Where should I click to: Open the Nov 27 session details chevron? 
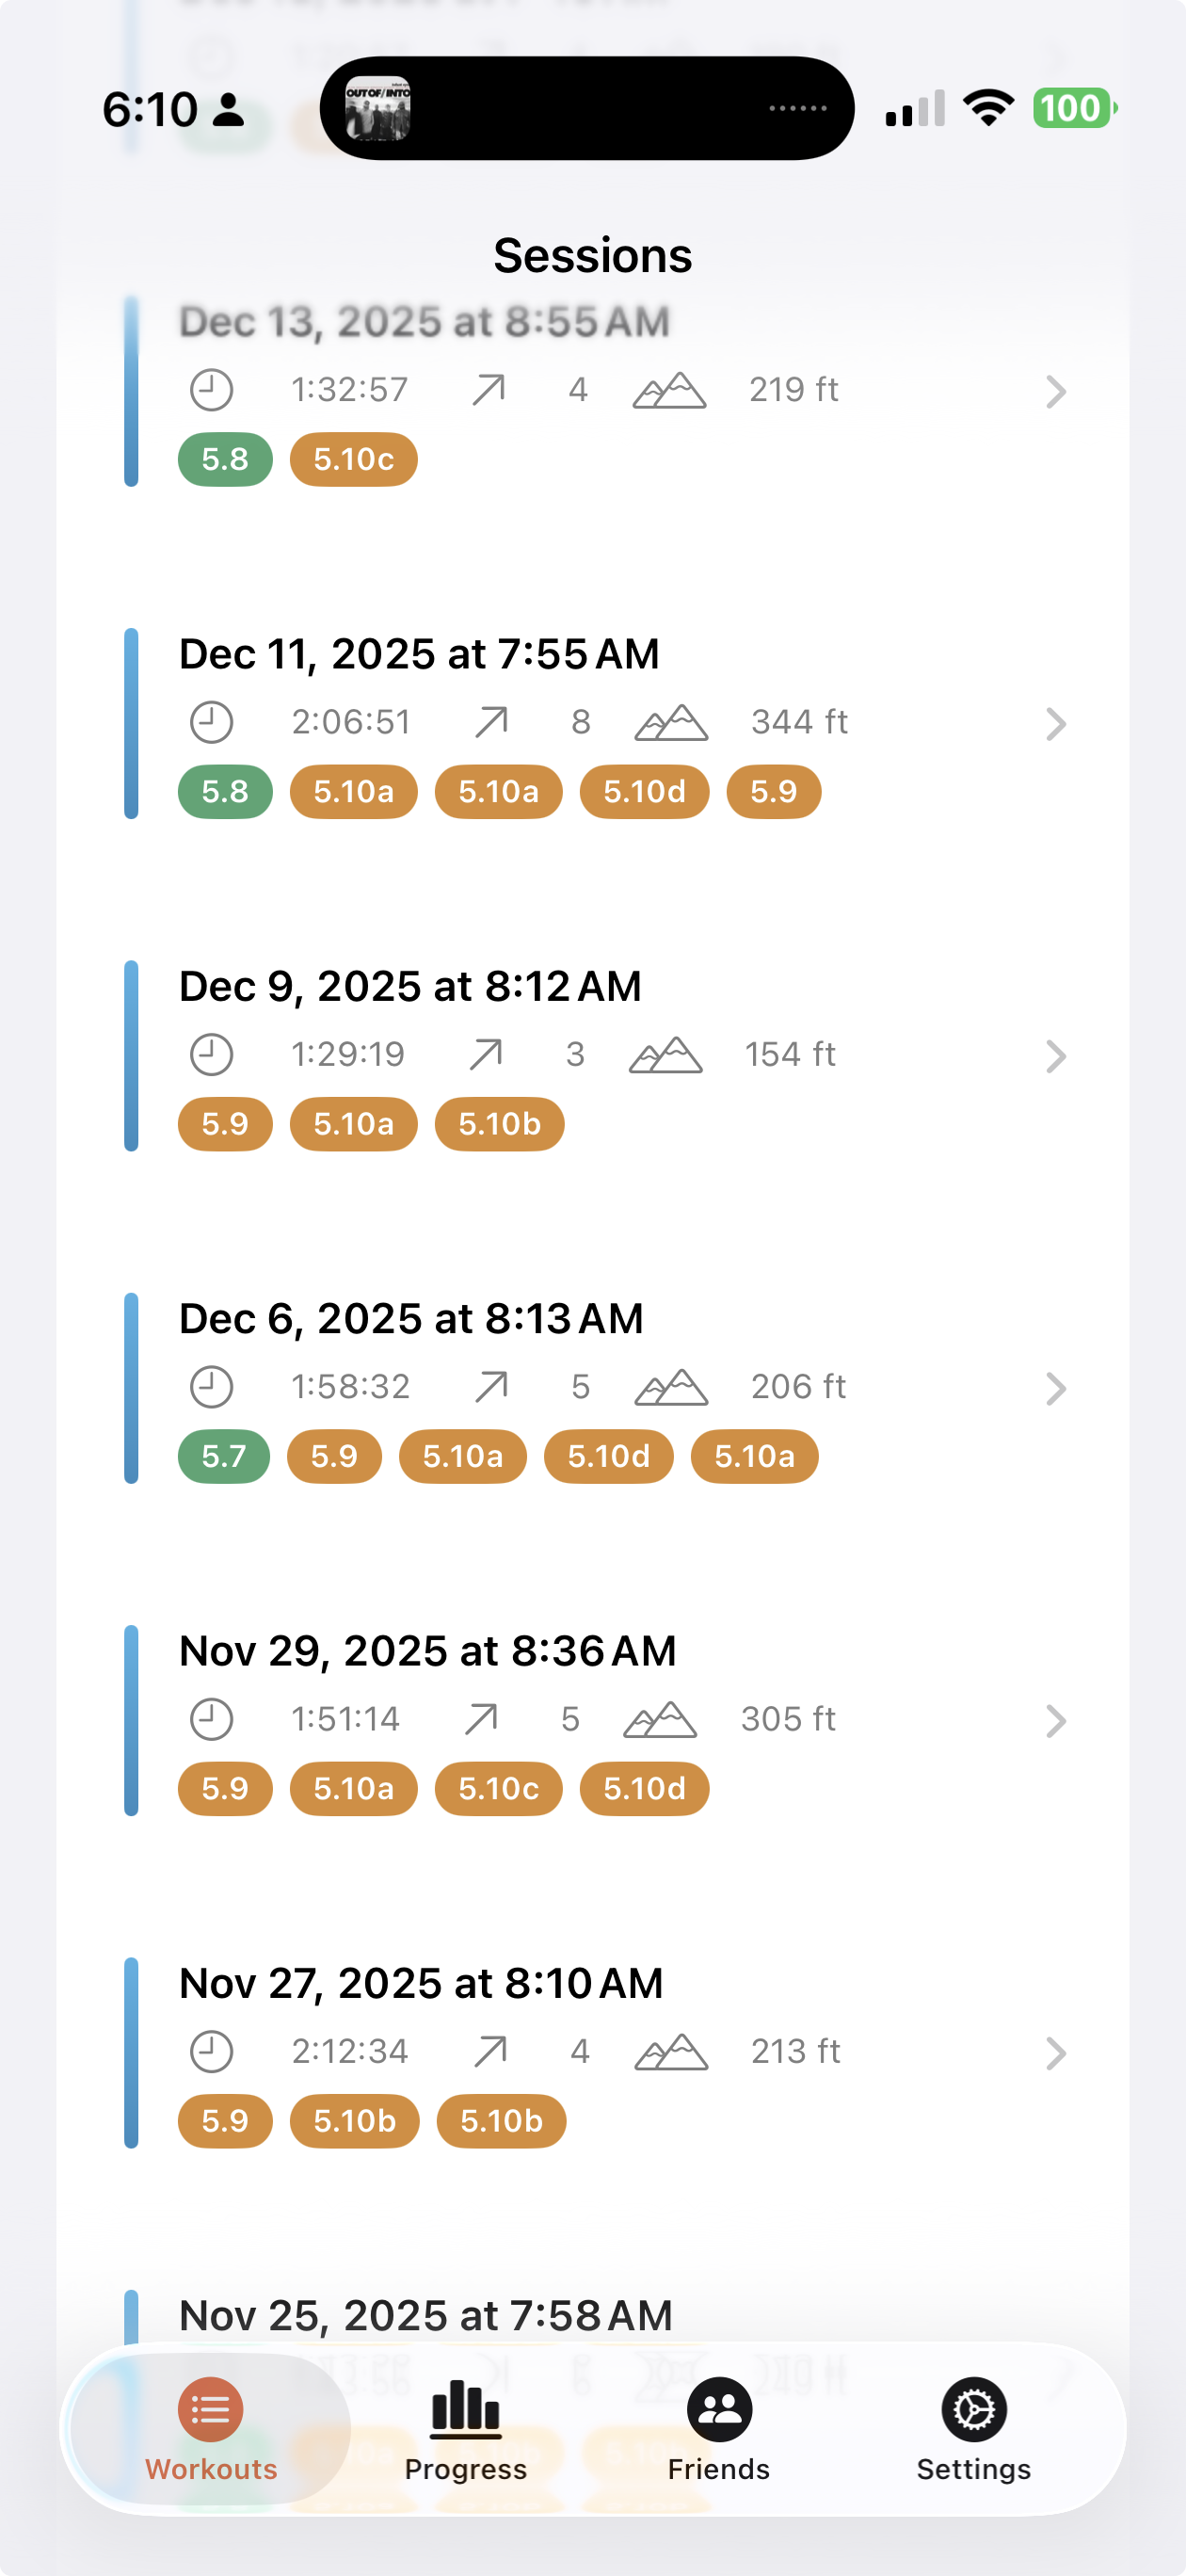click(x=1055, y=2053)
